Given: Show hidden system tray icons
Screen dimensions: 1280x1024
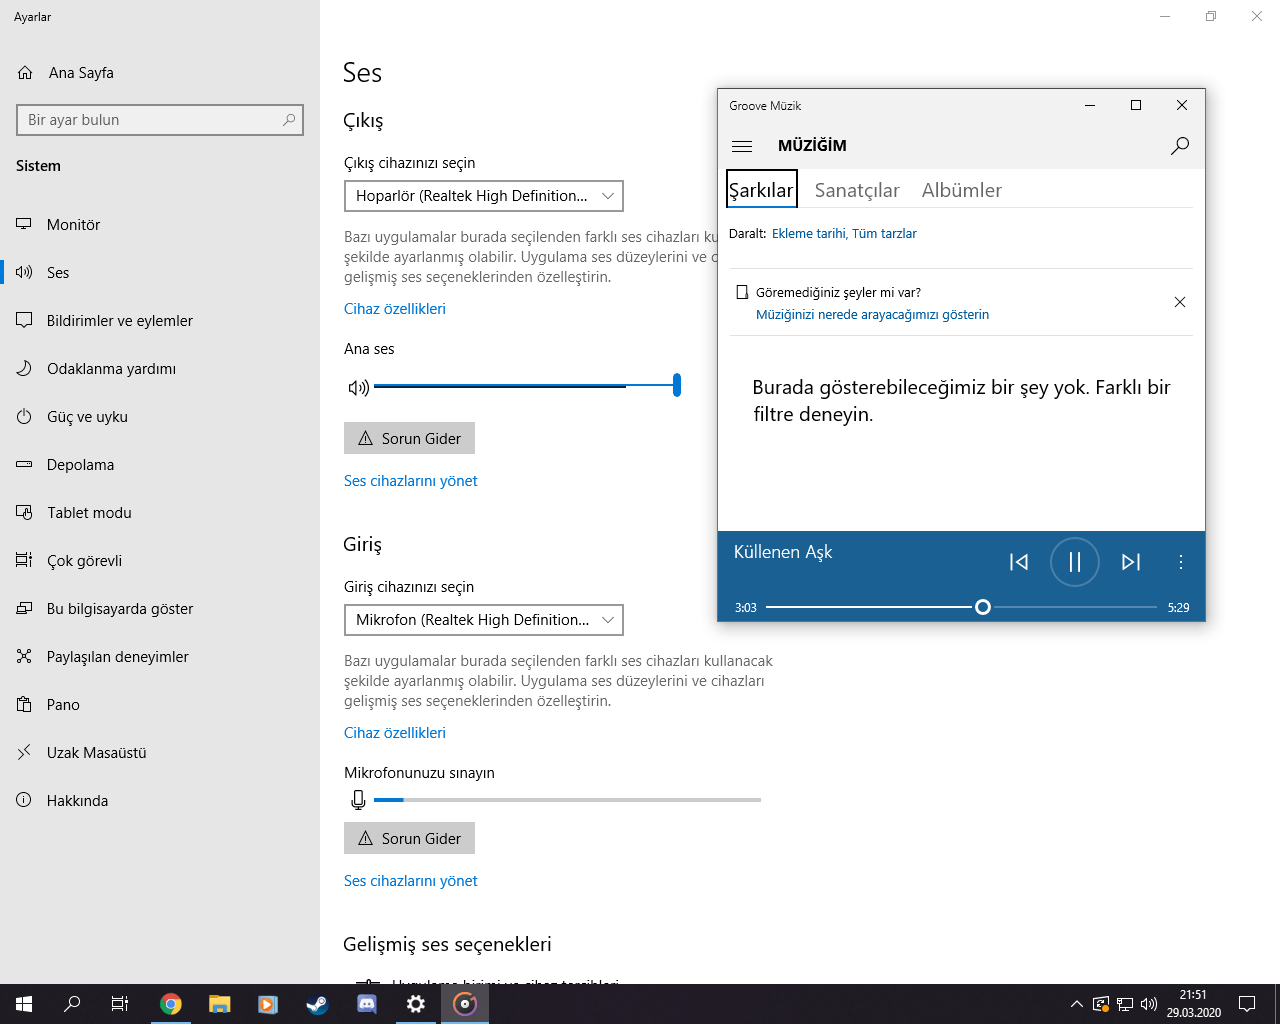Looking at the screenshot, I should point(1076,1004).
